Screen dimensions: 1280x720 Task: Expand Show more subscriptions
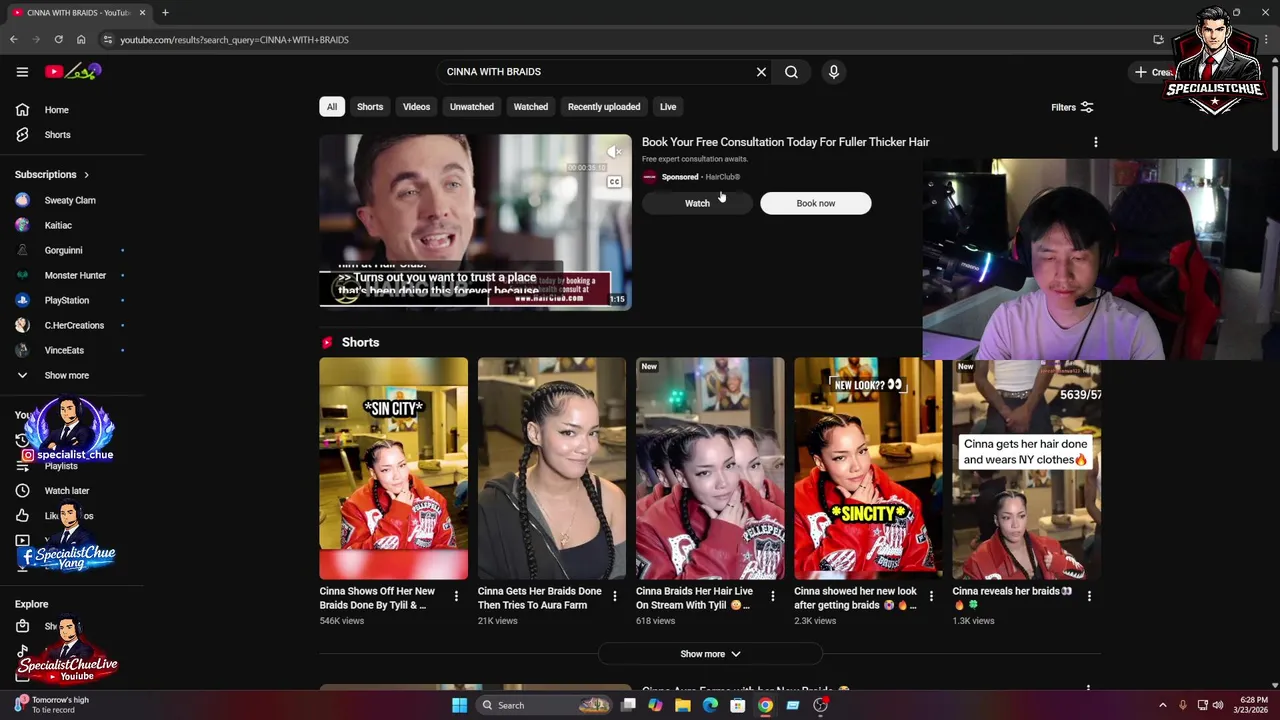point(66,375)
